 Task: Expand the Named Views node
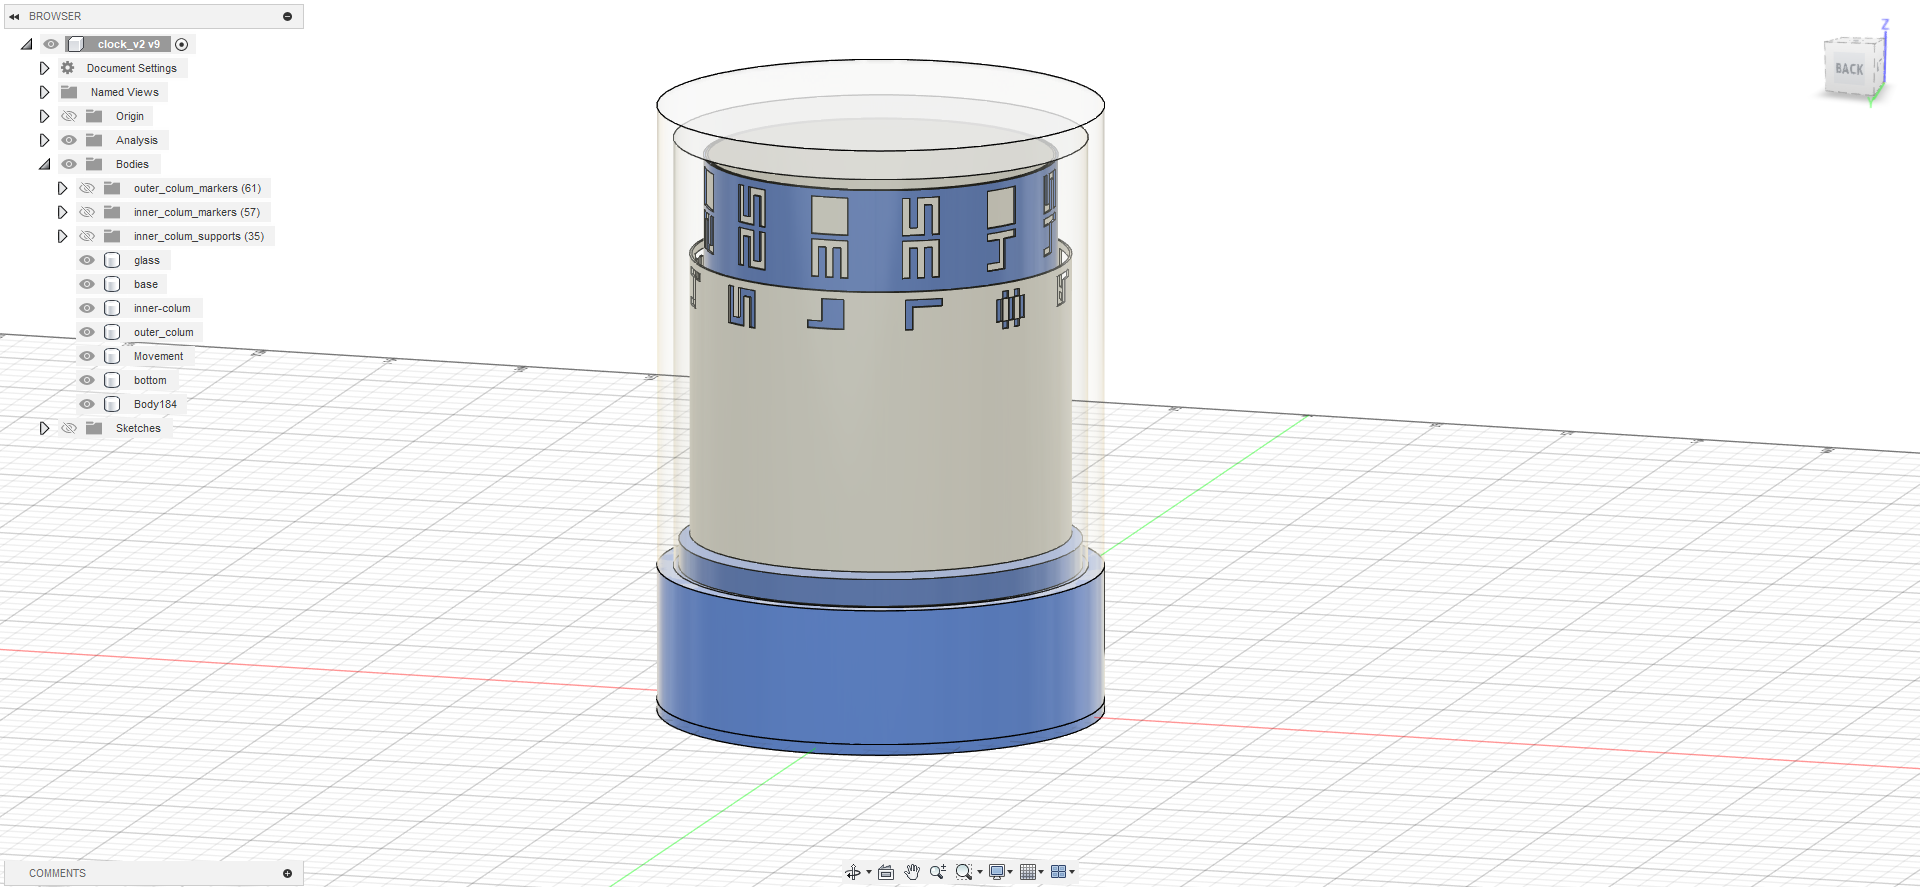(x=44, y=92)
